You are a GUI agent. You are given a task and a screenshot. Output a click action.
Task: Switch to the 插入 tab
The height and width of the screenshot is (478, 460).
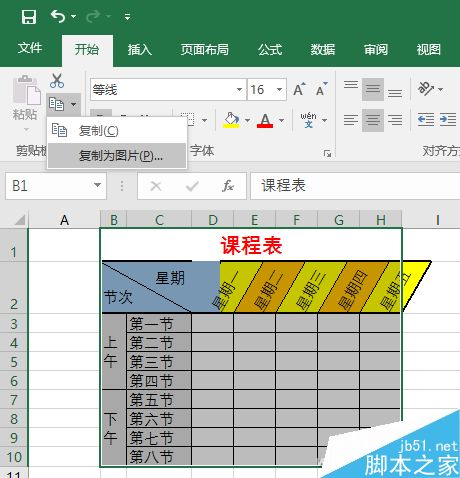tap(140, 50)
